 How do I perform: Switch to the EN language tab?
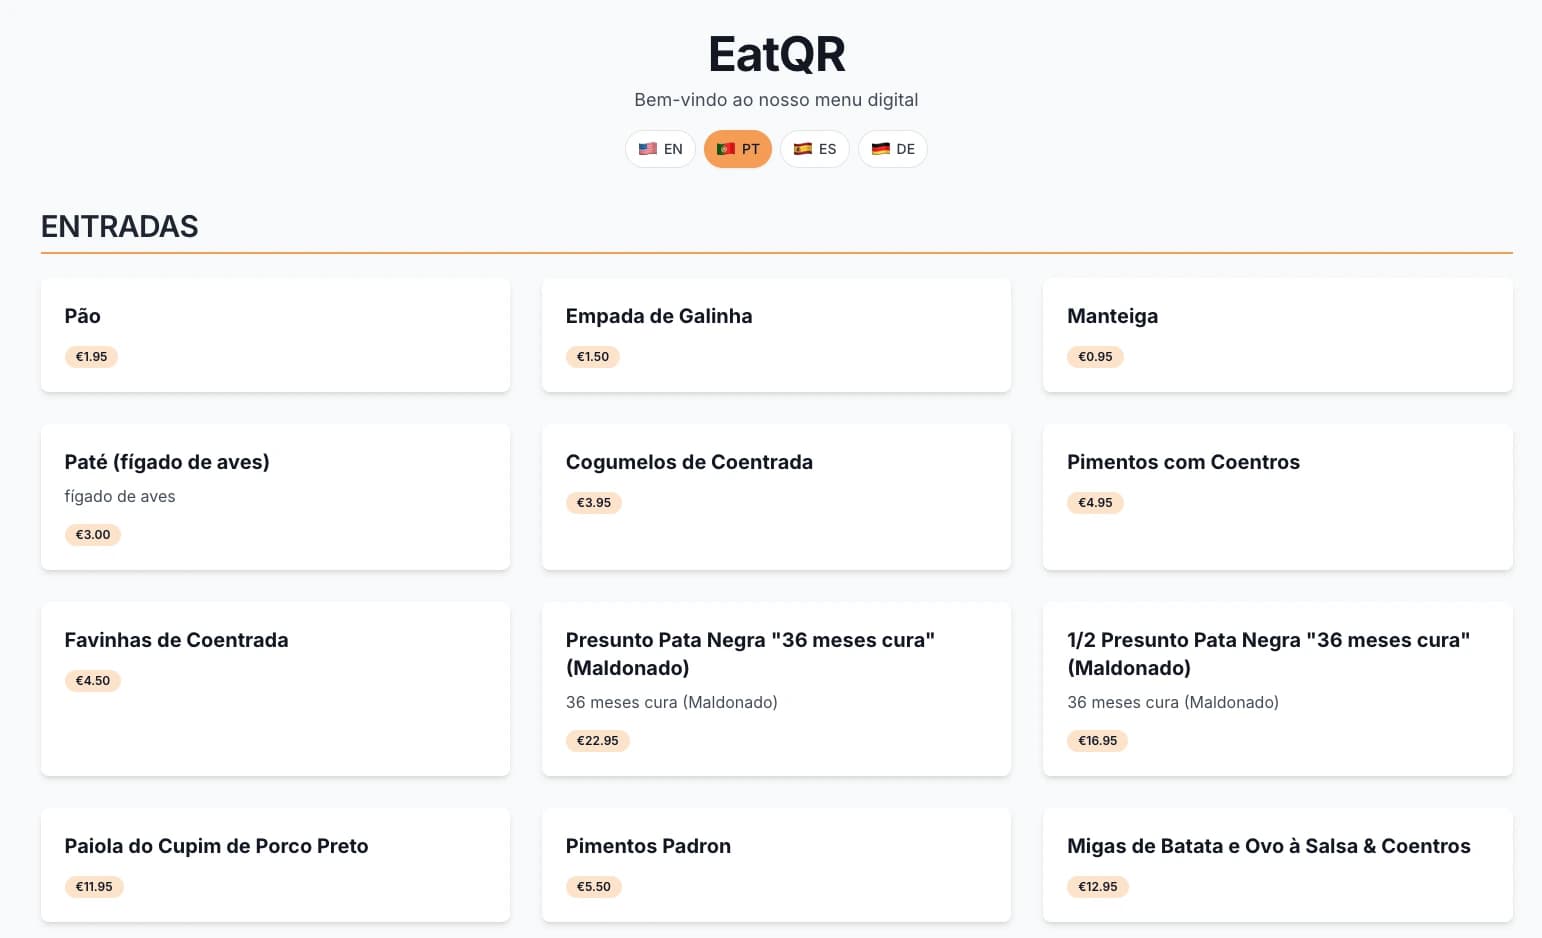click(x=660, y=148)
